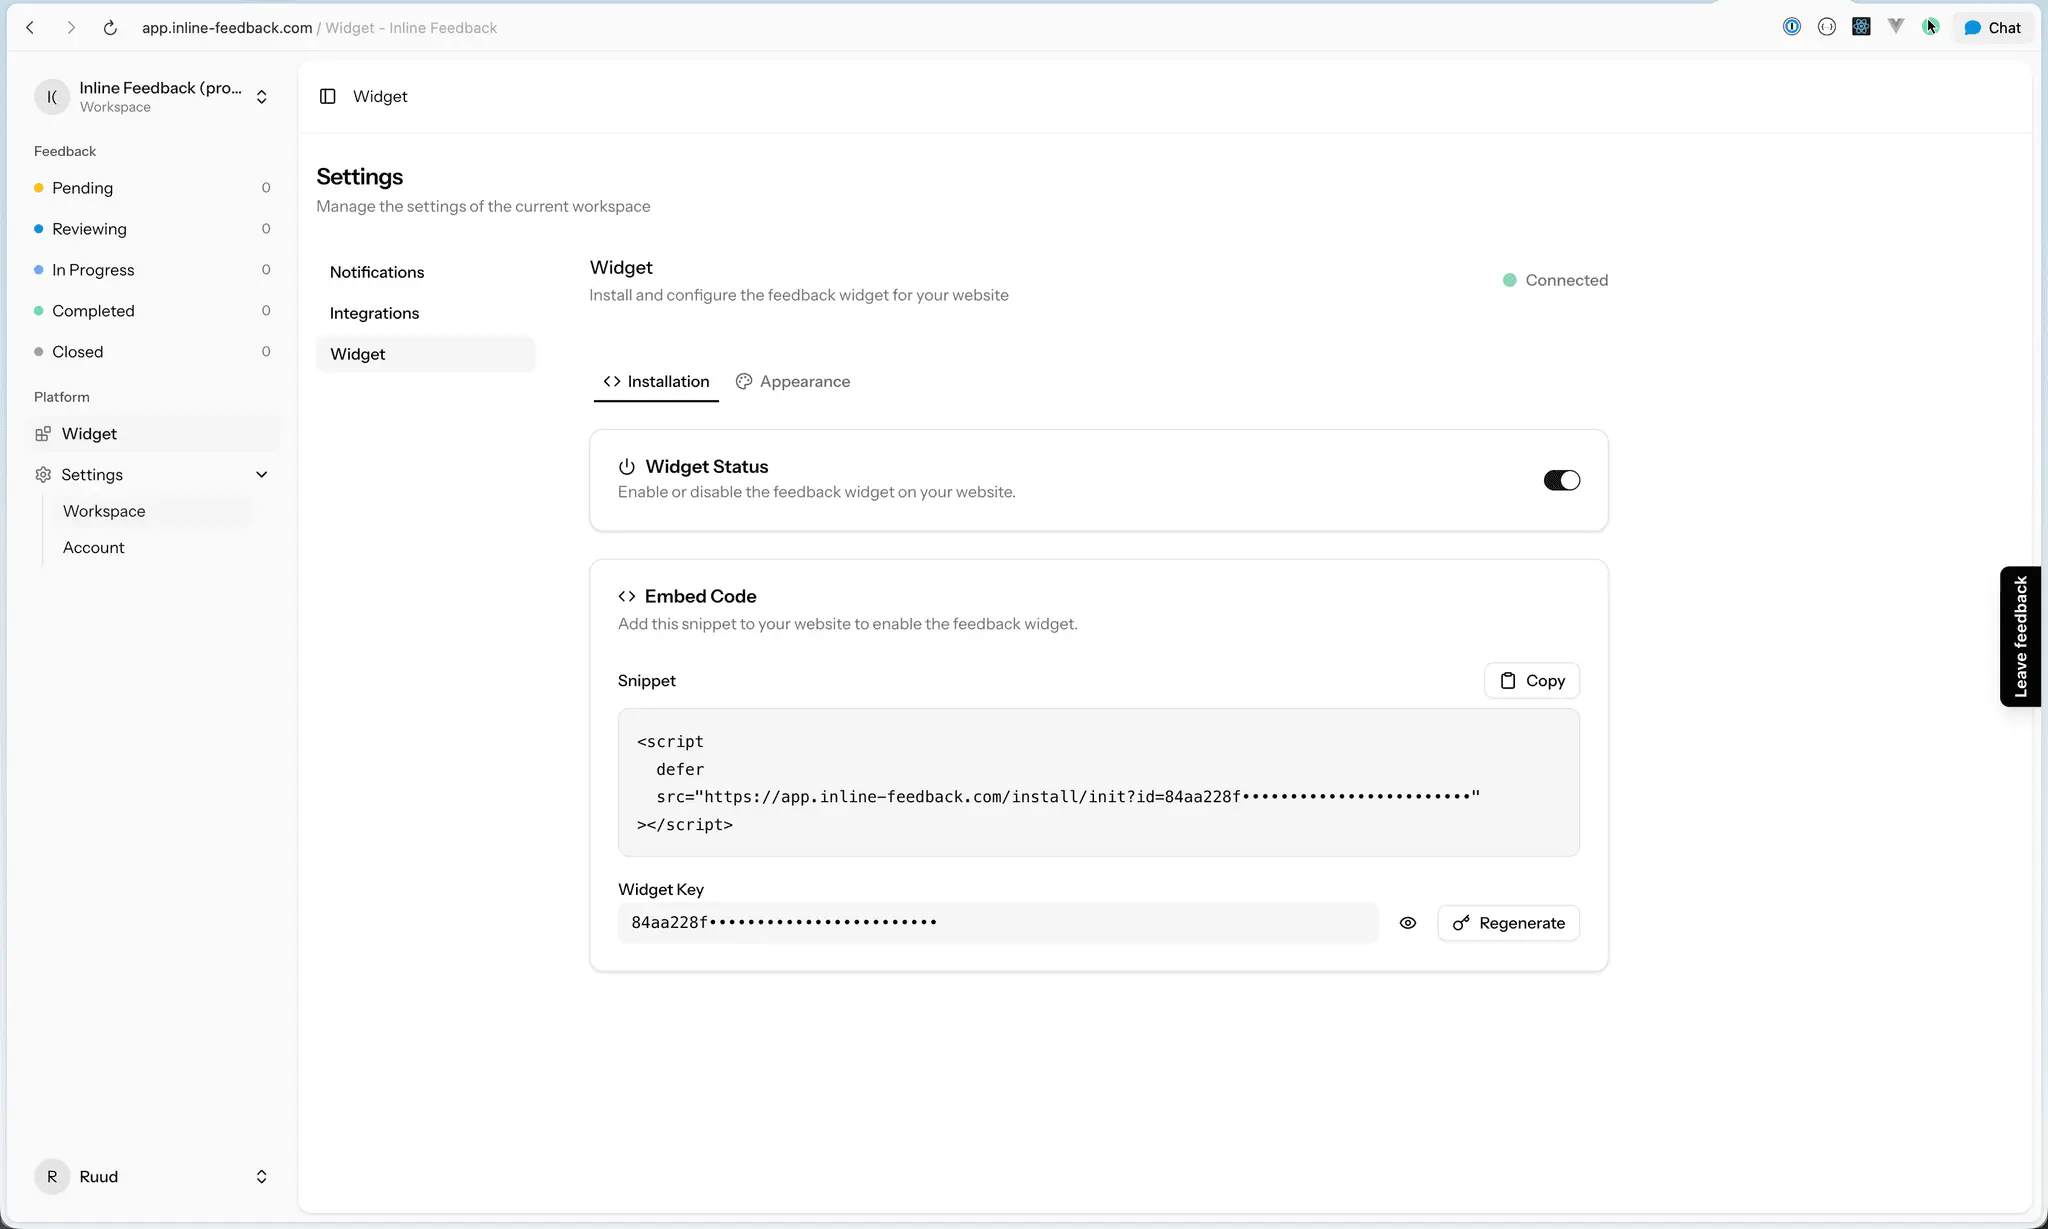2048x1229 pixels.
Task: Switch to the Appearance tab
Action: 793,382
